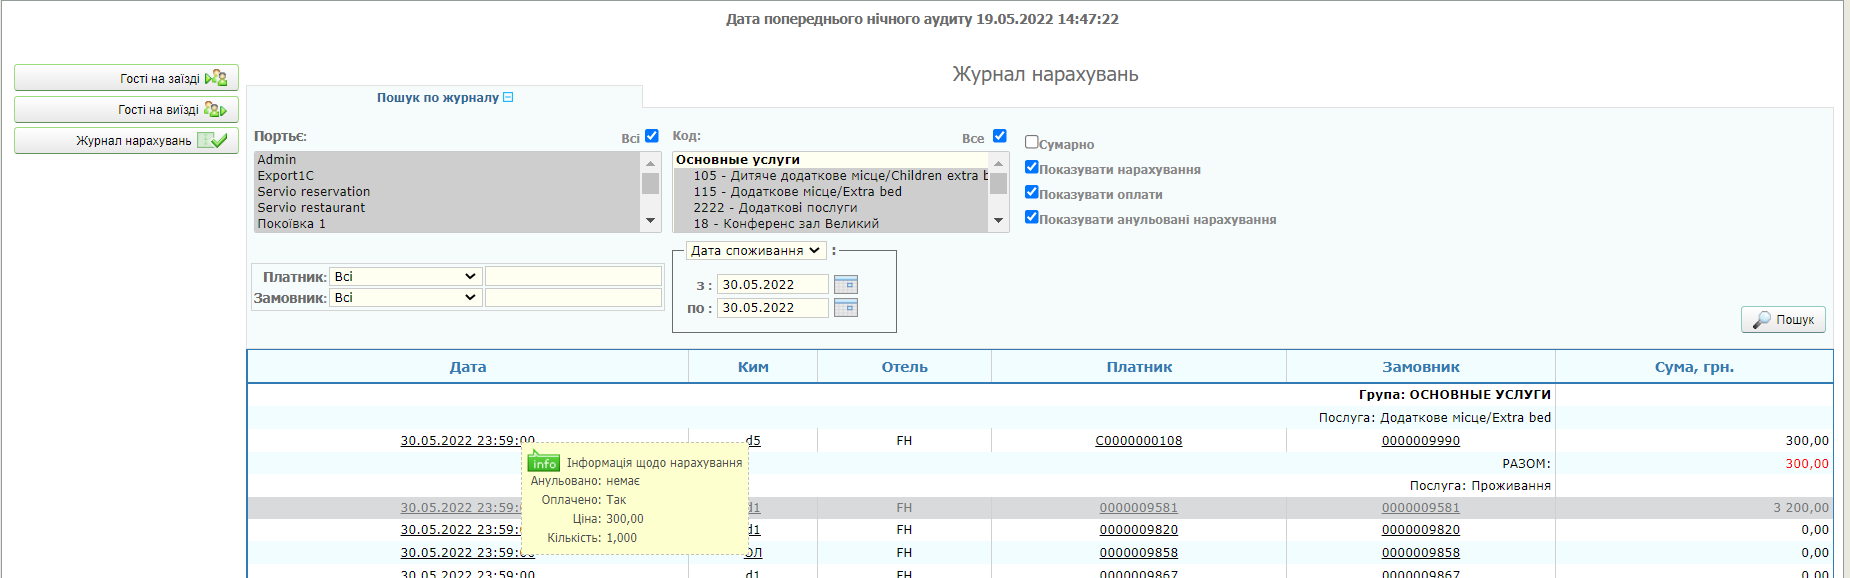Open calendar picker for end date
This screenshot has height=578, width=1850.
(846, 308)
